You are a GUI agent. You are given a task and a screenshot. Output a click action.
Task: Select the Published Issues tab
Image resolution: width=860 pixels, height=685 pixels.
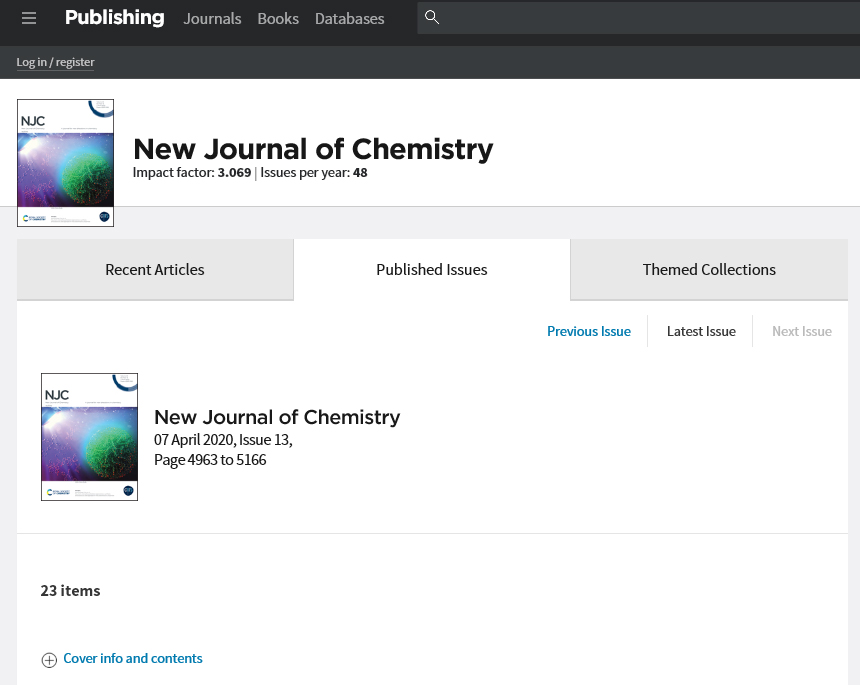point(432,269)
